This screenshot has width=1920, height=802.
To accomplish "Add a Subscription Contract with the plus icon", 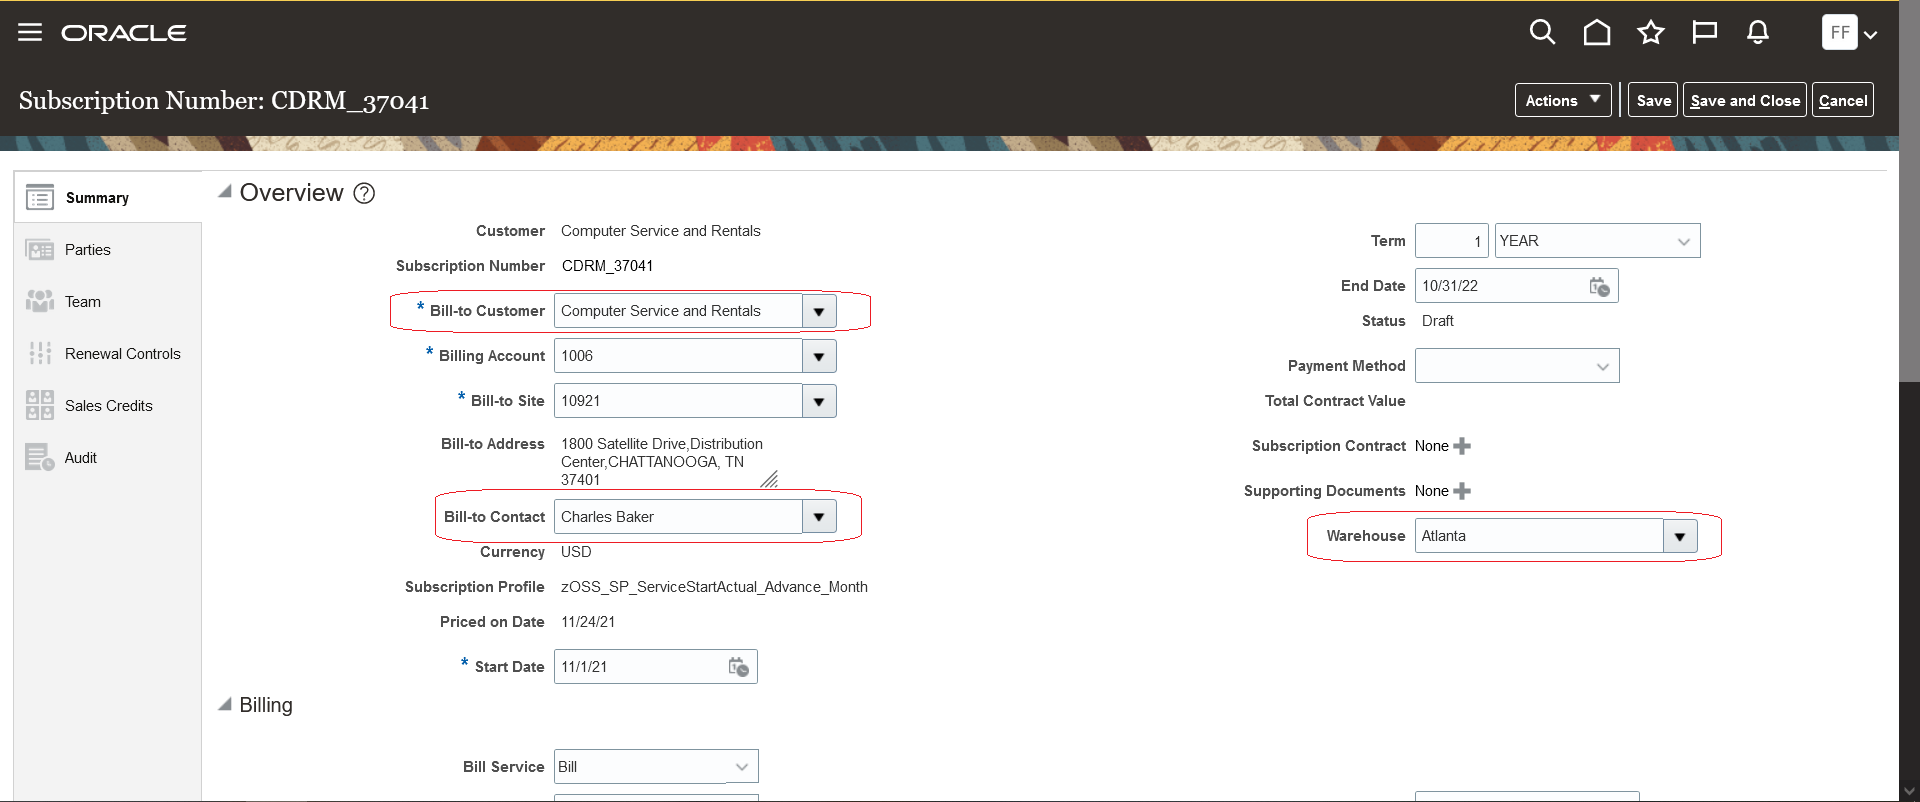I will [x=1462, y=446].
